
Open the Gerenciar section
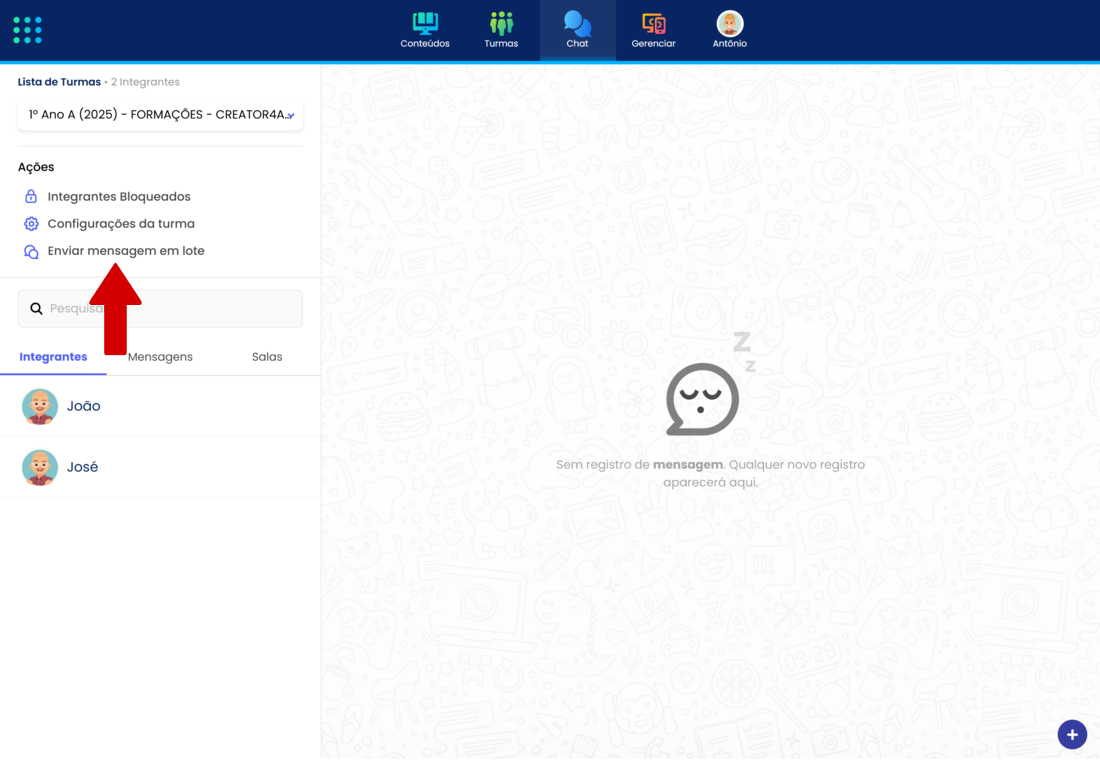coord(653,30)
